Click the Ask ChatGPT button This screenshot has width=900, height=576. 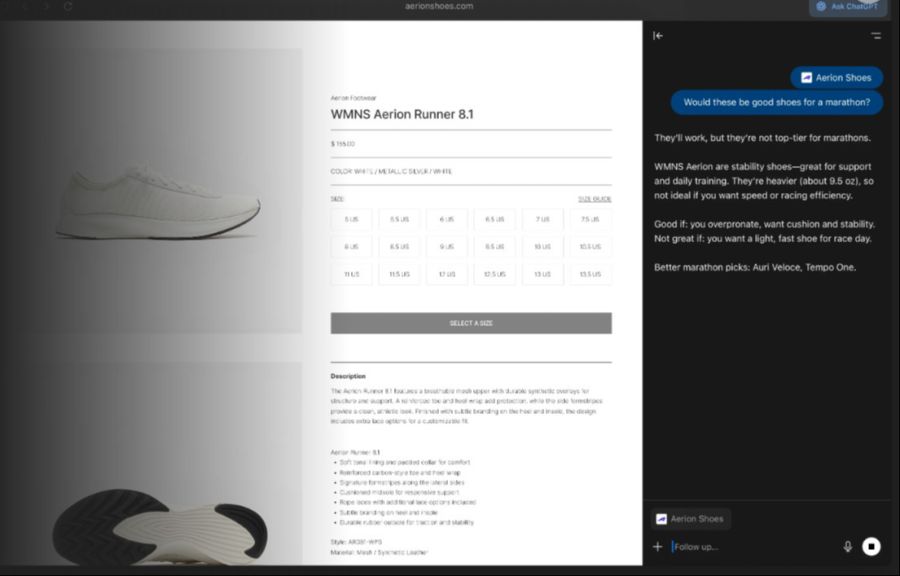click(847, 7)
